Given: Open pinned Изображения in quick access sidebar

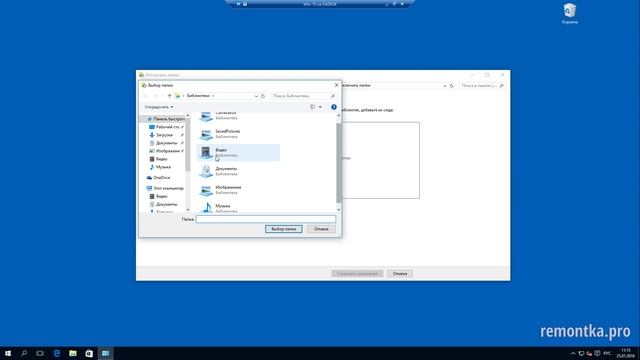Looking at the screenshot, I should 167,151.
